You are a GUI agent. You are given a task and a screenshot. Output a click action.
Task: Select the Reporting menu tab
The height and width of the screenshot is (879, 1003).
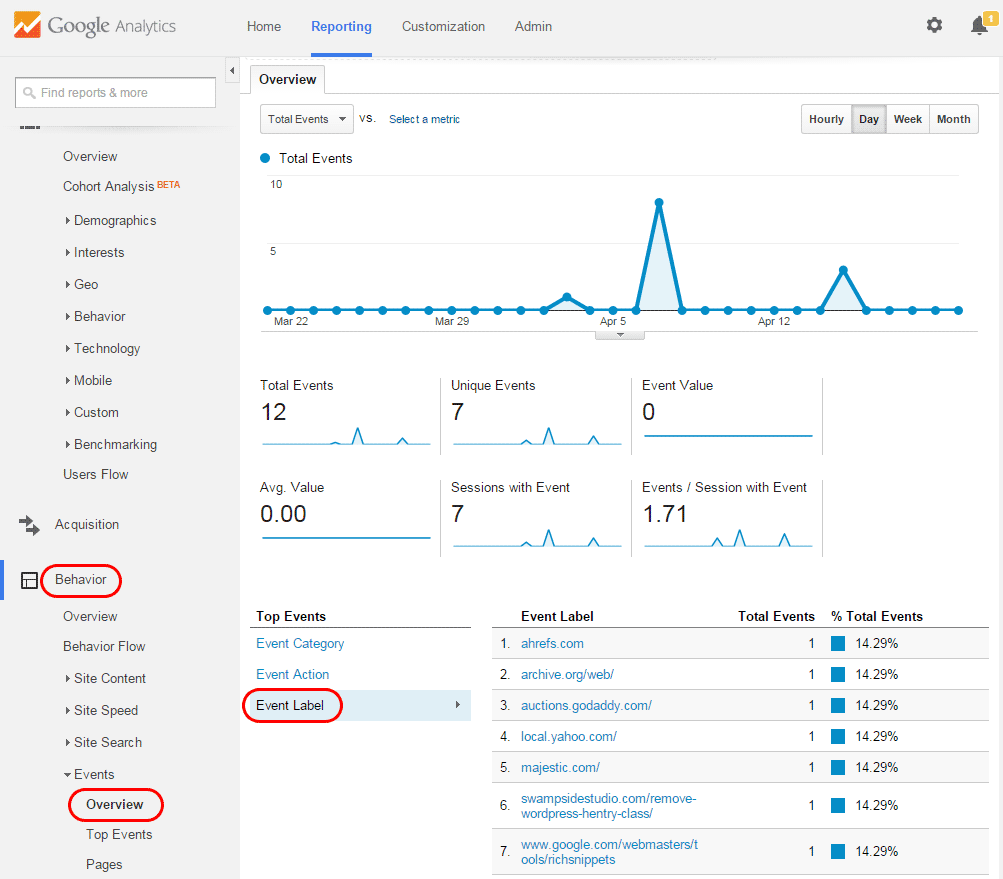coord(341,26)
